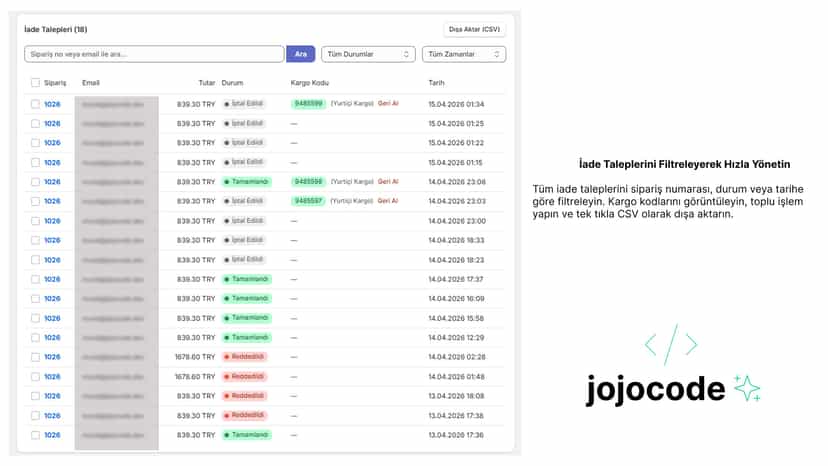
Task: Click the Tarih column header
Action: [436, 83]
